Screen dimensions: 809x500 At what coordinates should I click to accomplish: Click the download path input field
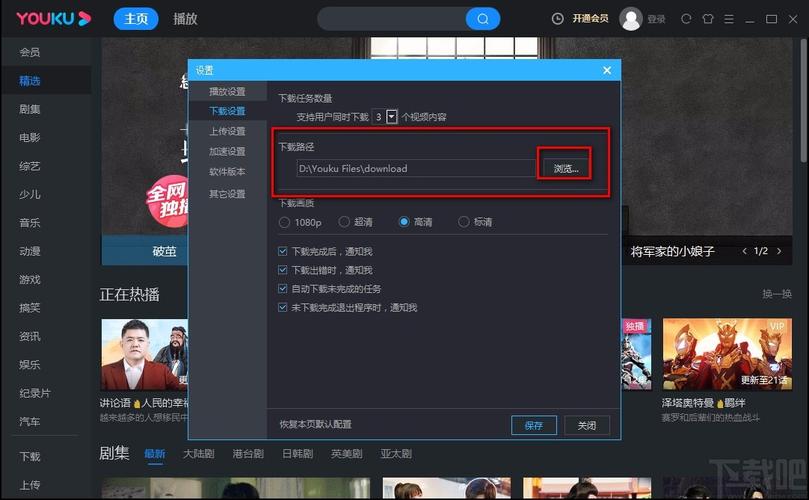pyautogui.click(x=416, y=169)
